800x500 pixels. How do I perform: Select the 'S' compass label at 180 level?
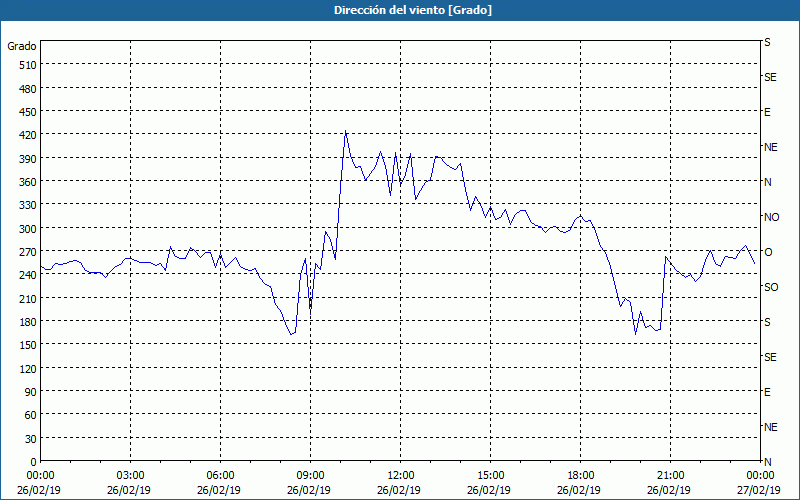(x=767, y=322)
